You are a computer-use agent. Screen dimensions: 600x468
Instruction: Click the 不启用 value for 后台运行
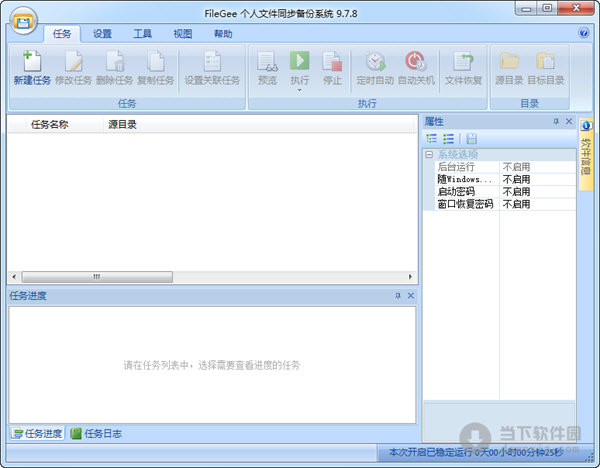(x=516, y=167)
